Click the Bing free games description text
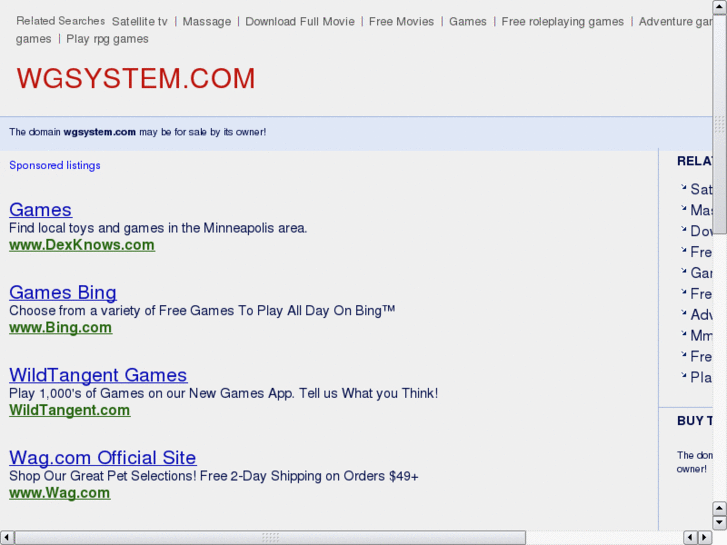The width and height of the screenshot is (727, 545). pos(202,310)
